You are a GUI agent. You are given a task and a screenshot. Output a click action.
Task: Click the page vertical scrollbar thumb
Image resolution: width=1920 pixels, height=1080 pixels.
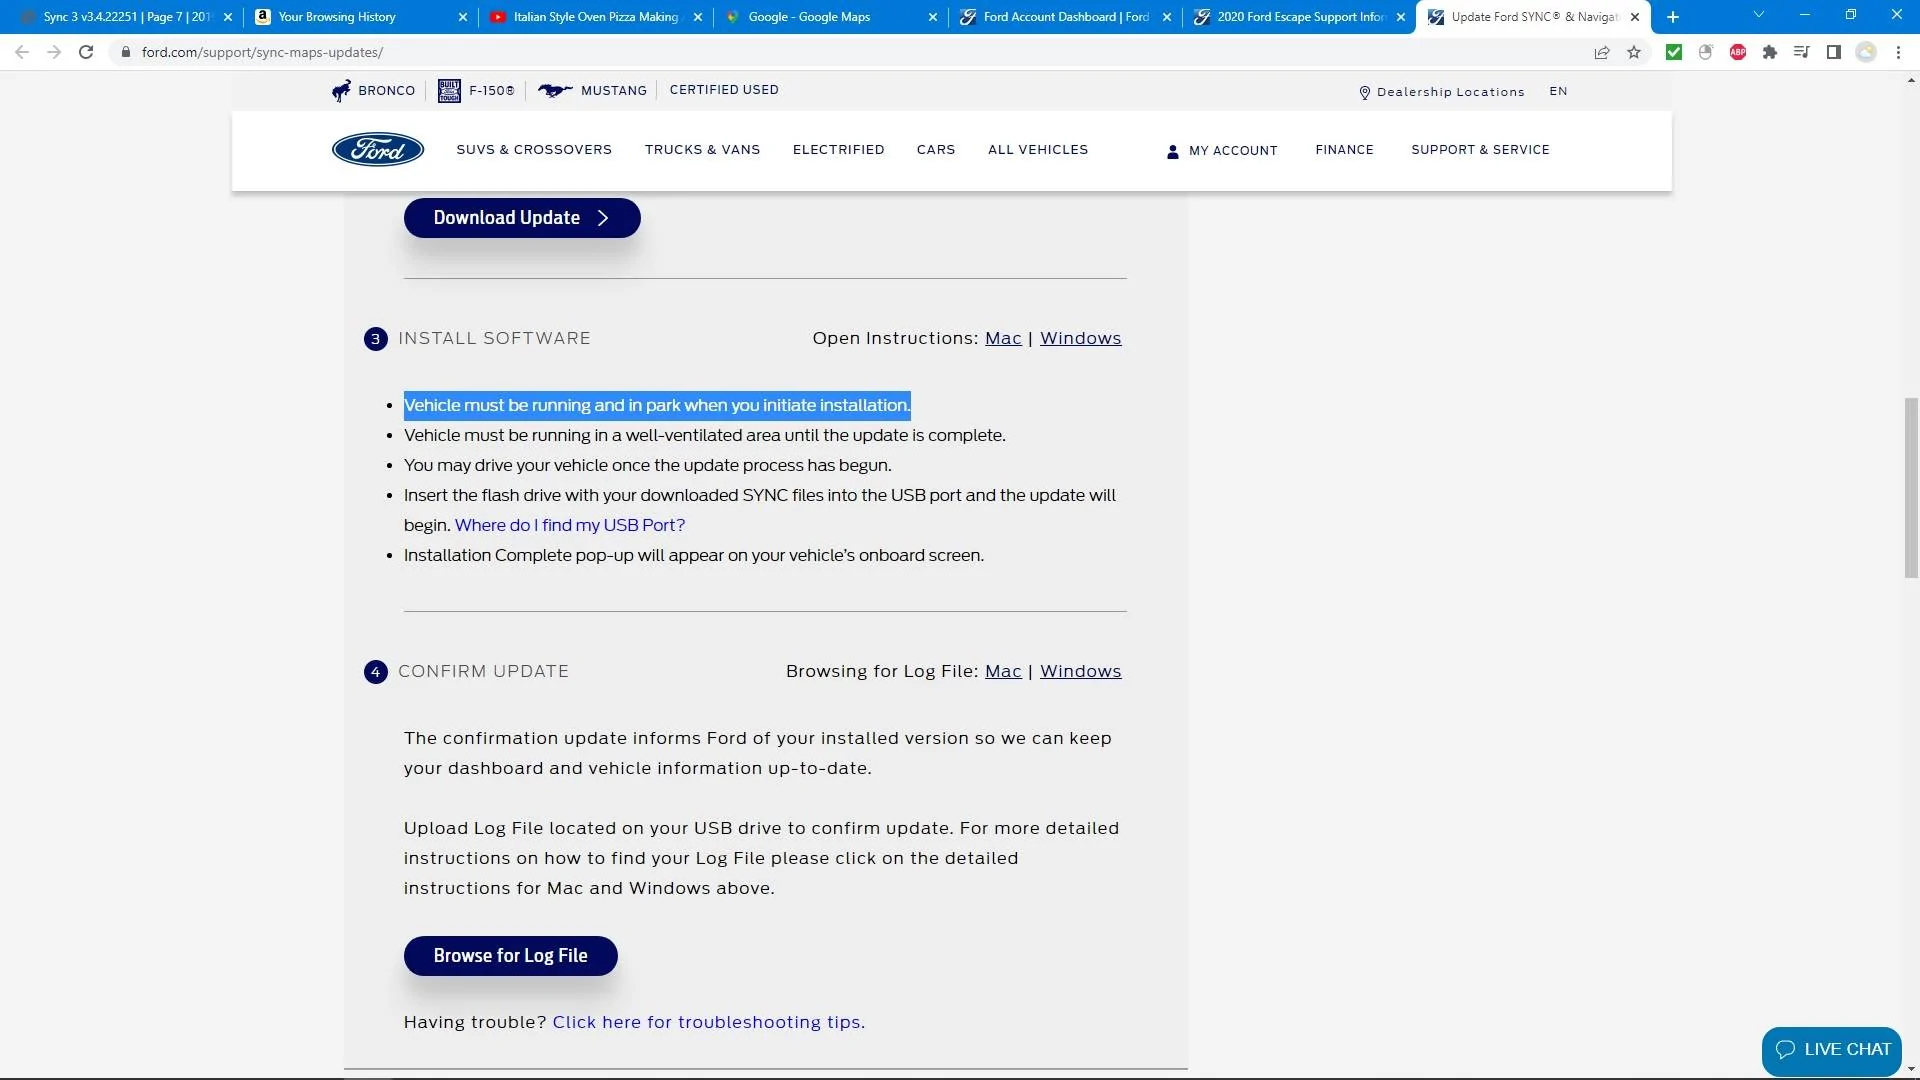point(1911,488)
